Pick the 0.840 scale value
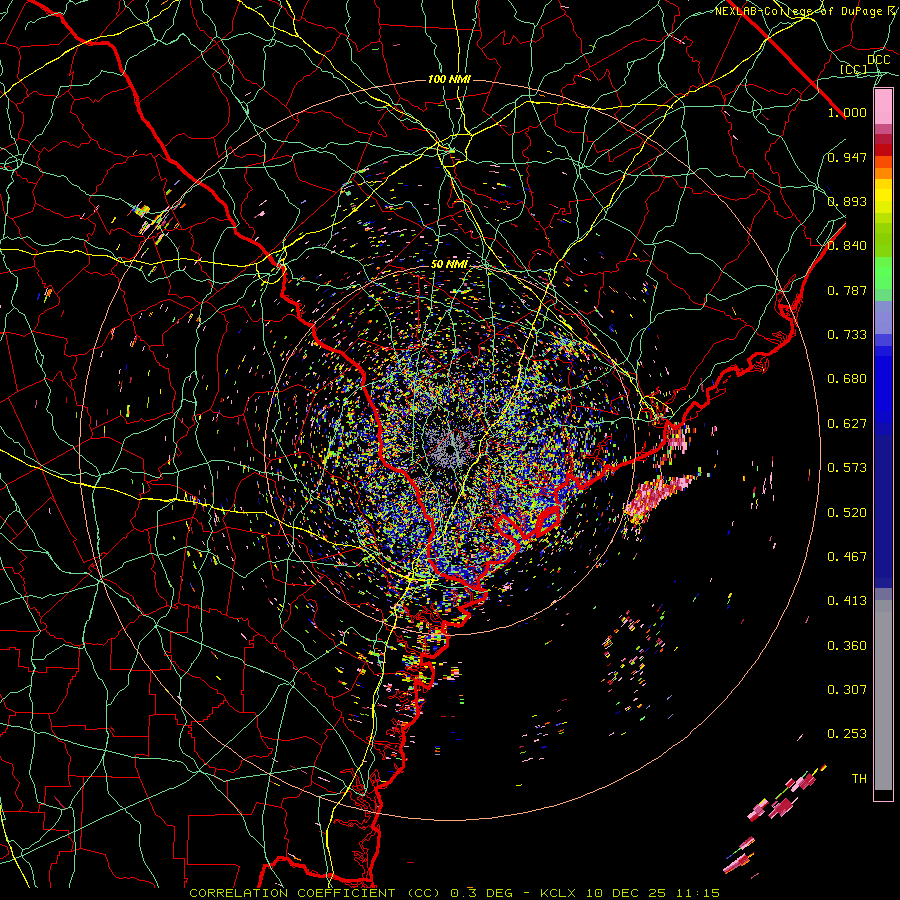Screen dimensions: 900x900 click(847, 246)
